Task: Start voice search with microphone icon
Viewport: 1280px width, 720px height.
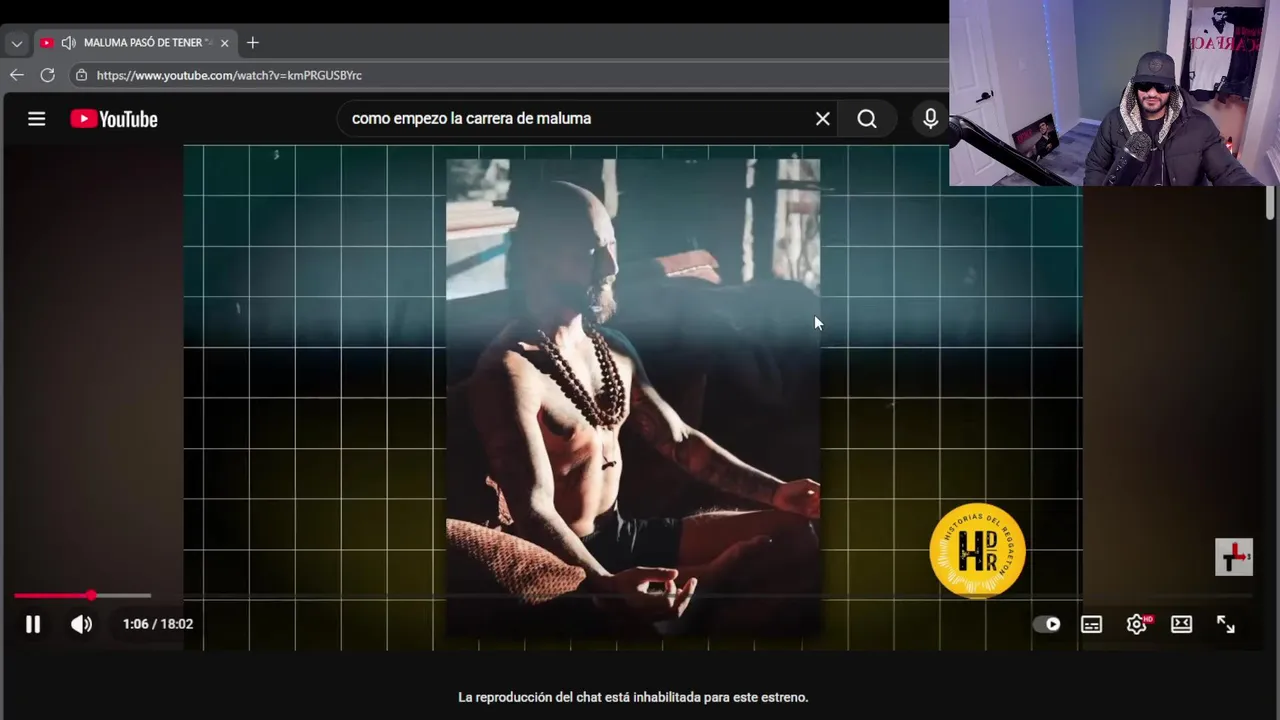Action: click(x=930, y=119)
